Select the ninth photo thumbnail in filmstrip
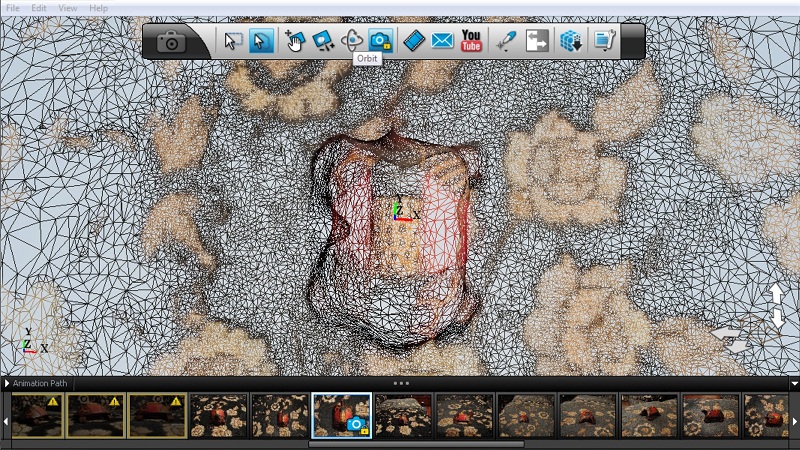The image size is (800, 450). pos(526,416)
